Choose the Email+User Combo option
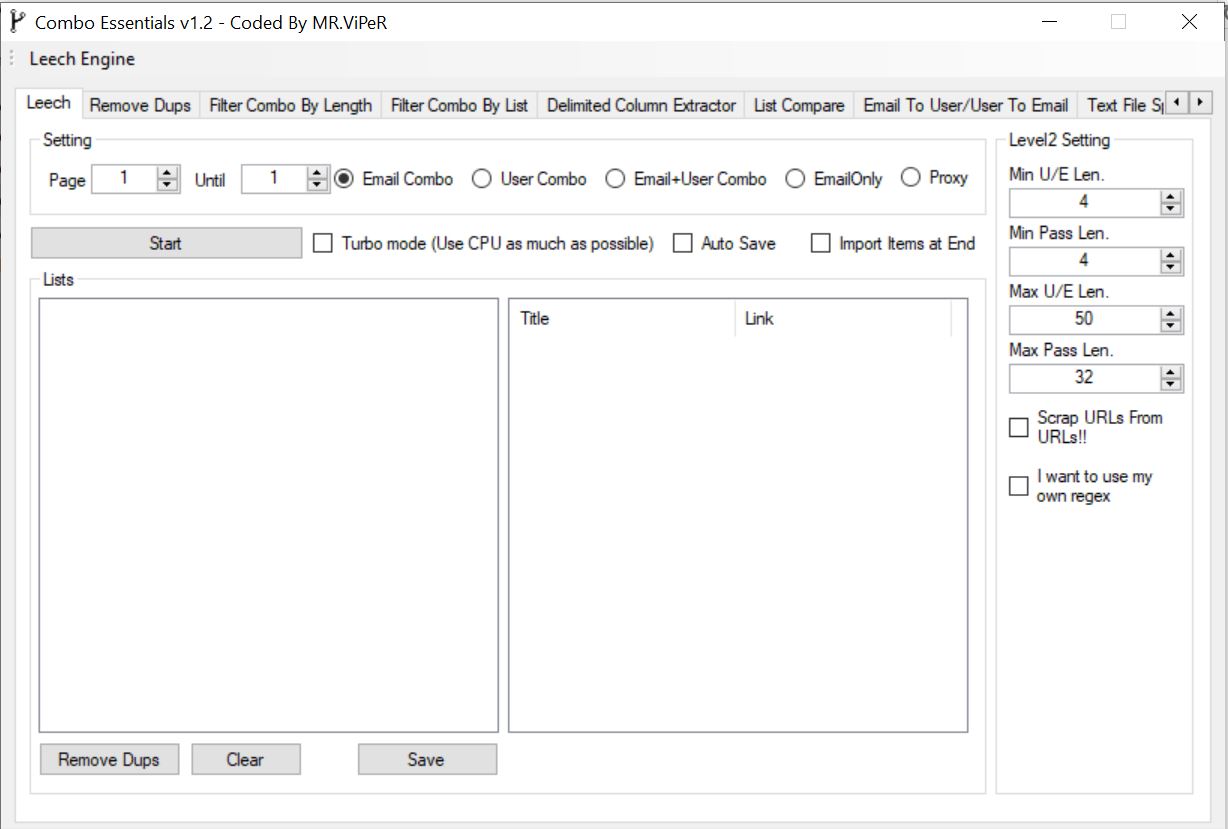Image resolution: width=1228 pixels, height=829 pixels. pyautogui.click(x=686, y=179)
